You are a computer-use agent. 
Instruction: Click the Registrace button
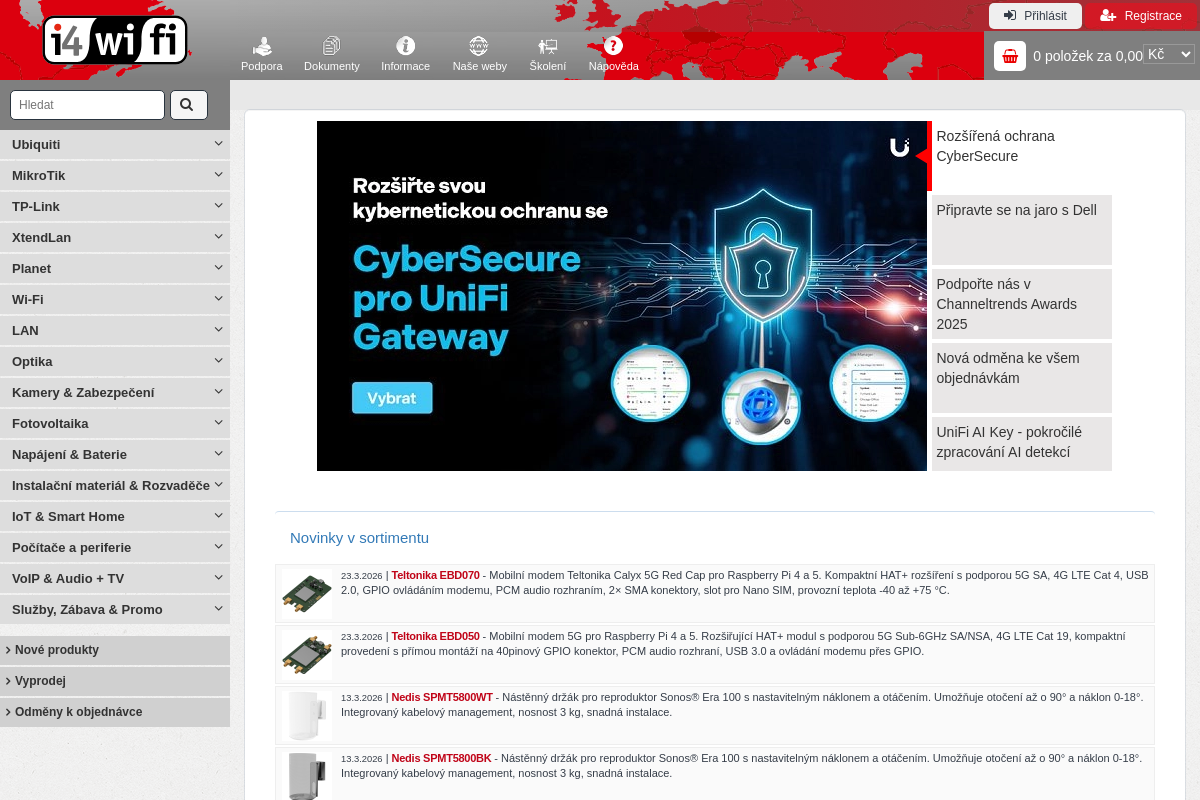[x=1141, y=16]
